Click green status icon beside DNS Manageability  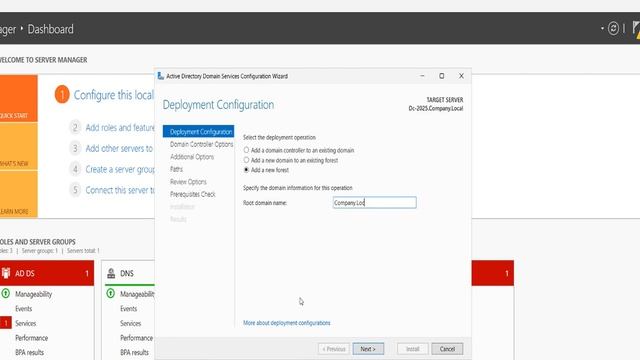pyautogui.click(x=111, y=293)
